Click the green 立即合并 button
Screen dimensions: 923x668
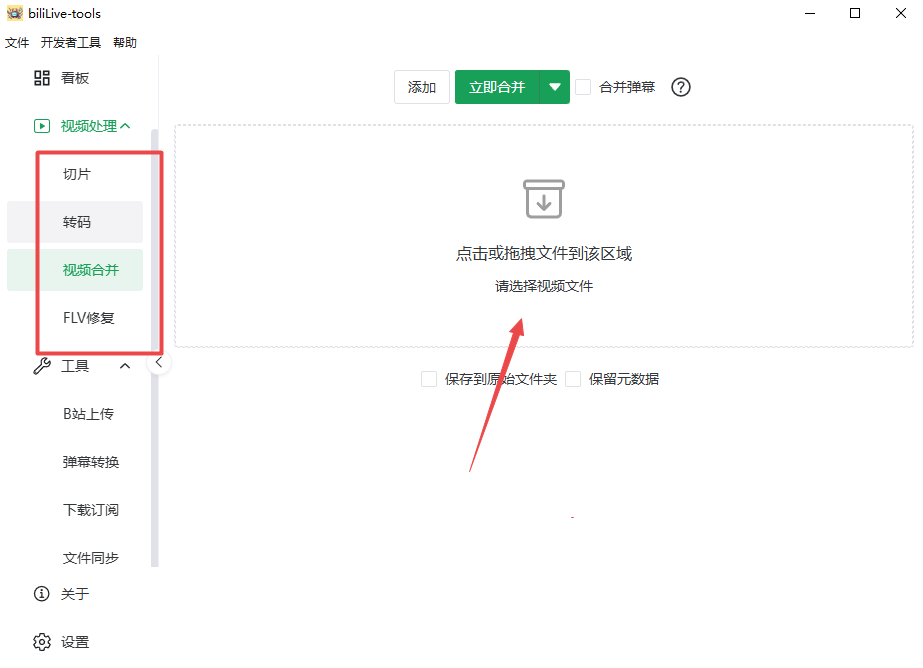point(497,87)
